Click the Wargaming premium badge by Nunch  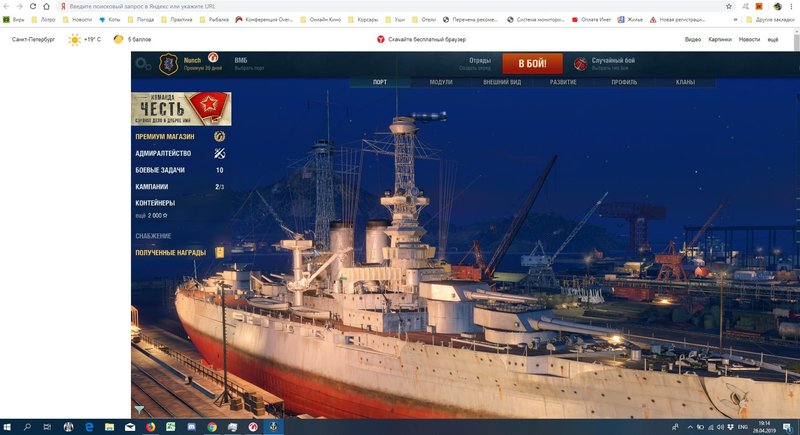click(212, 57)
